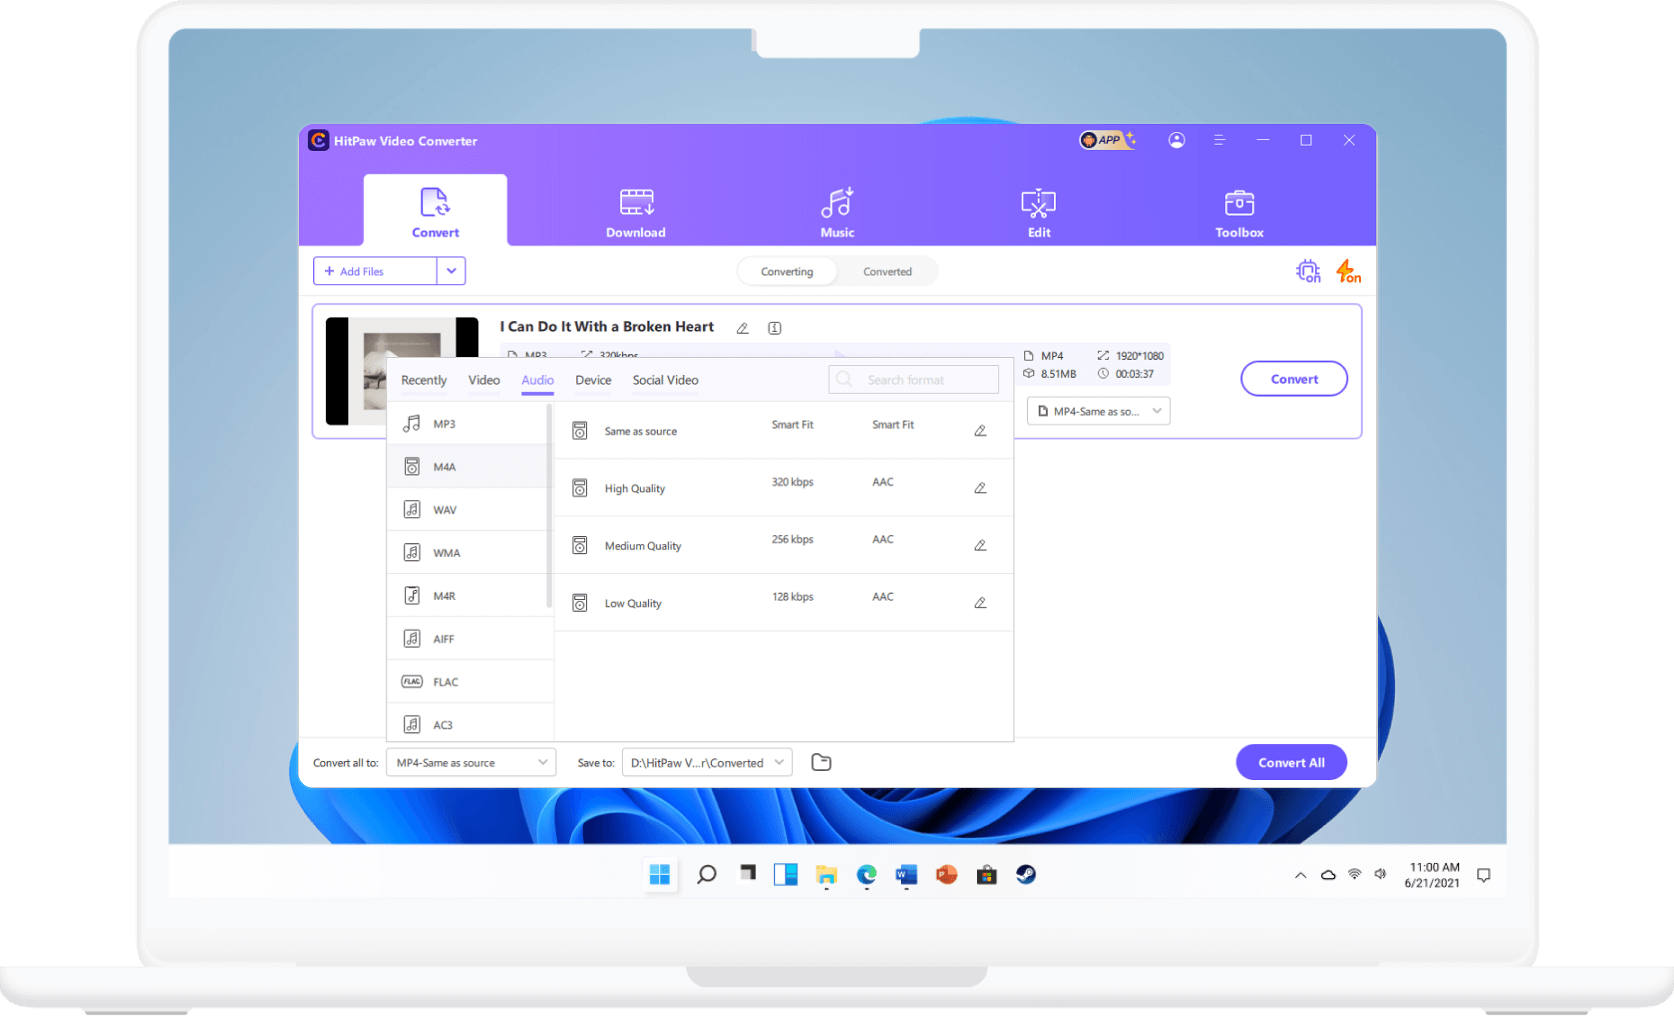Select Same as source preset
Screen dimensions: 1674x1016
[x=783, y=431]
